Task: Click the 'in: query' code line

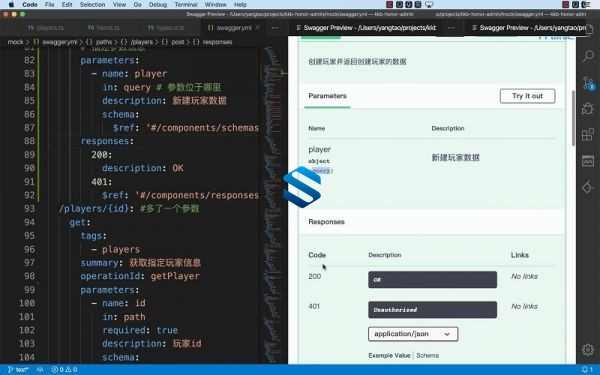Action: tap(126, 87)
